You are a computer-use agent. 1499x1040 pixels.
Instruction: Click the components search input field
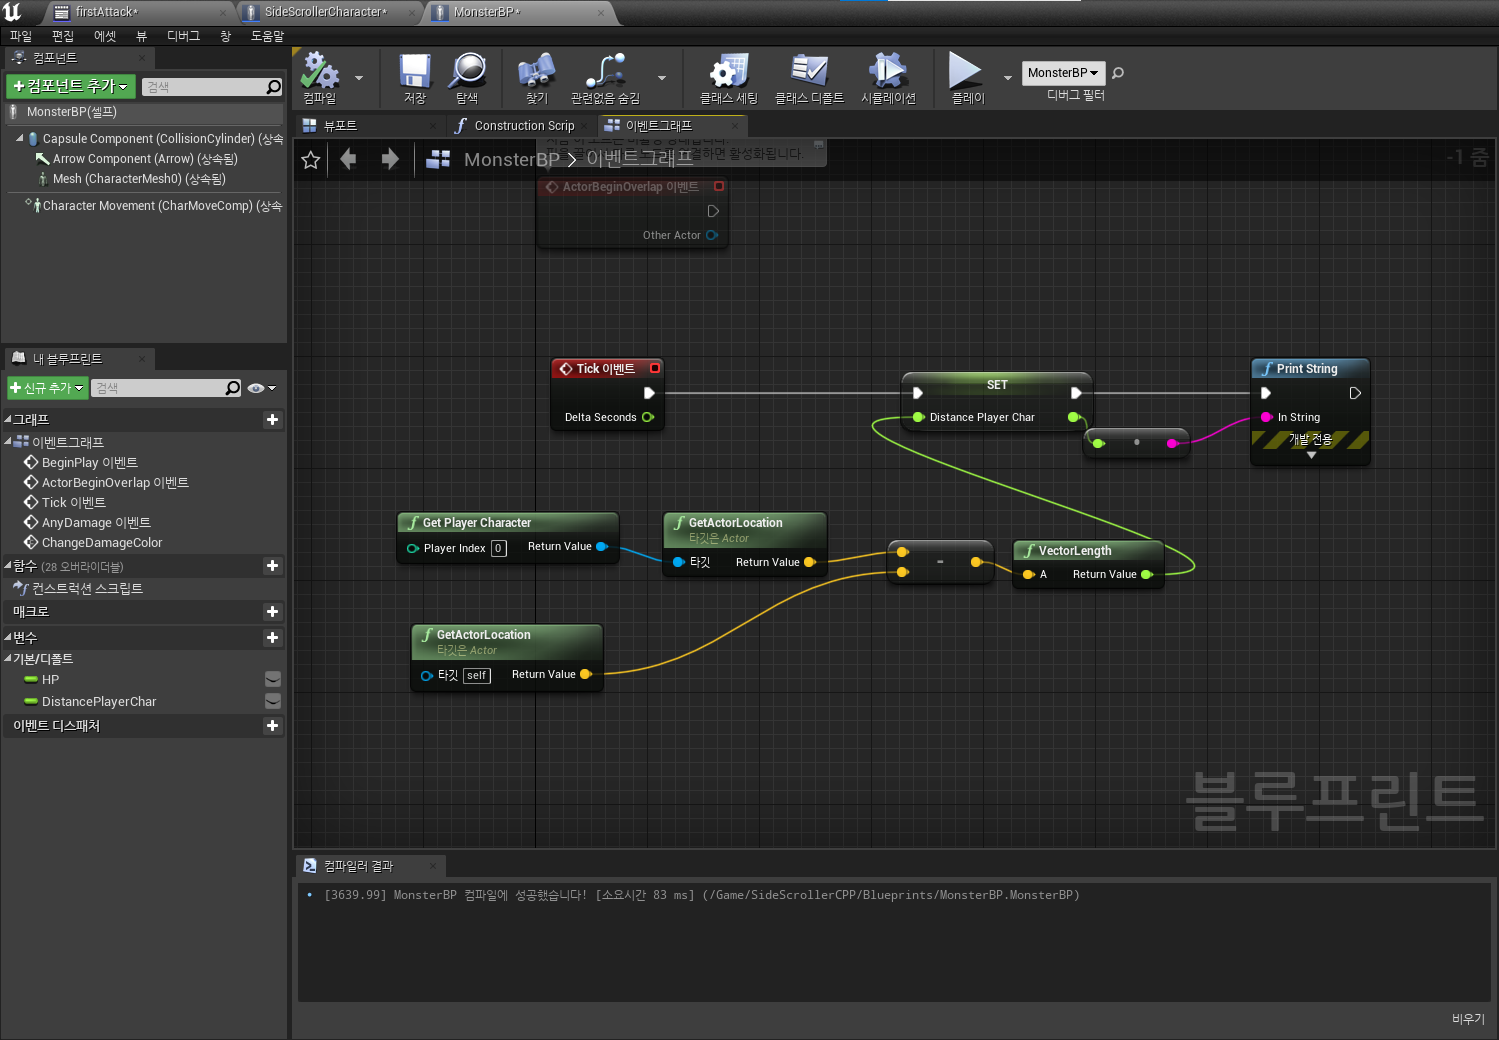pos(203,87)
